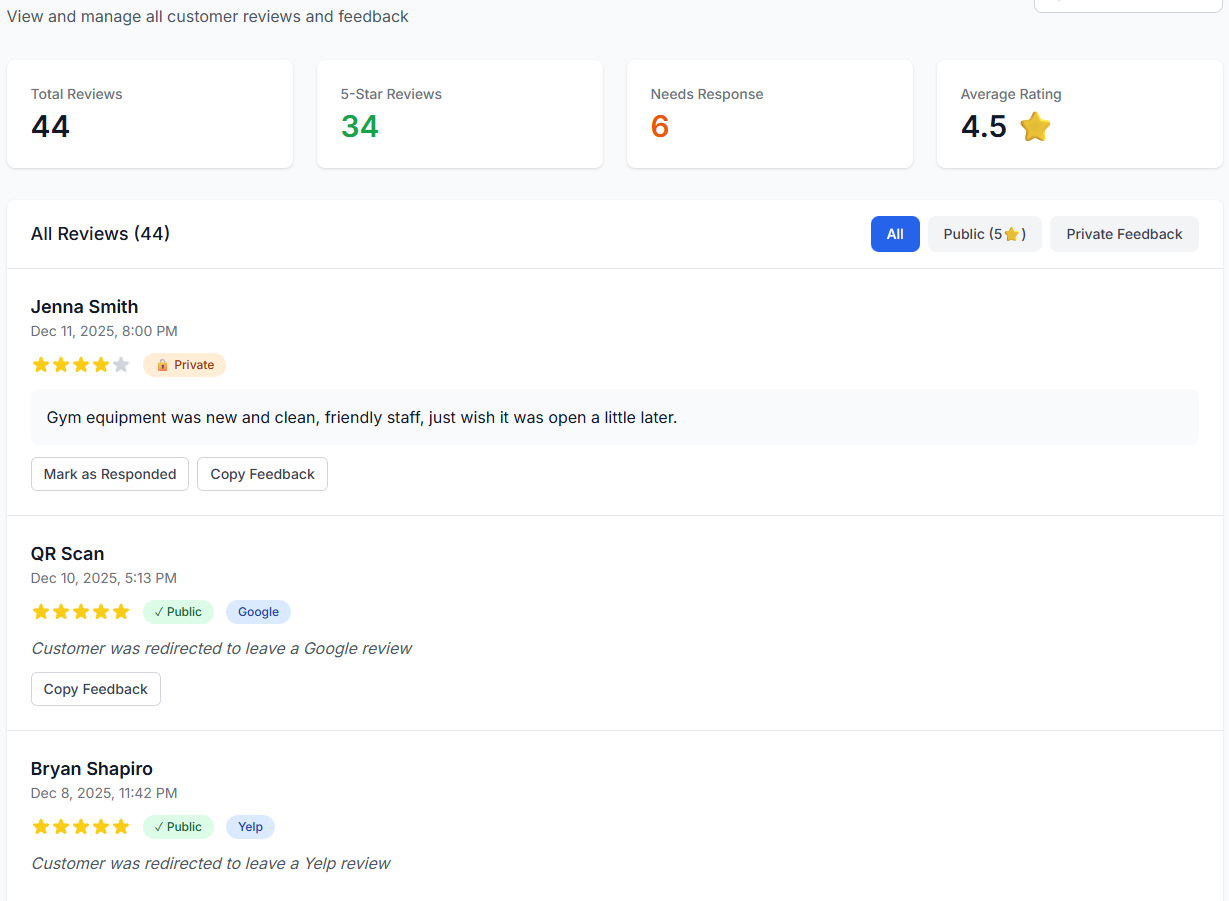
Task: Click the Needs Response stat card
Action: point(769,114)
